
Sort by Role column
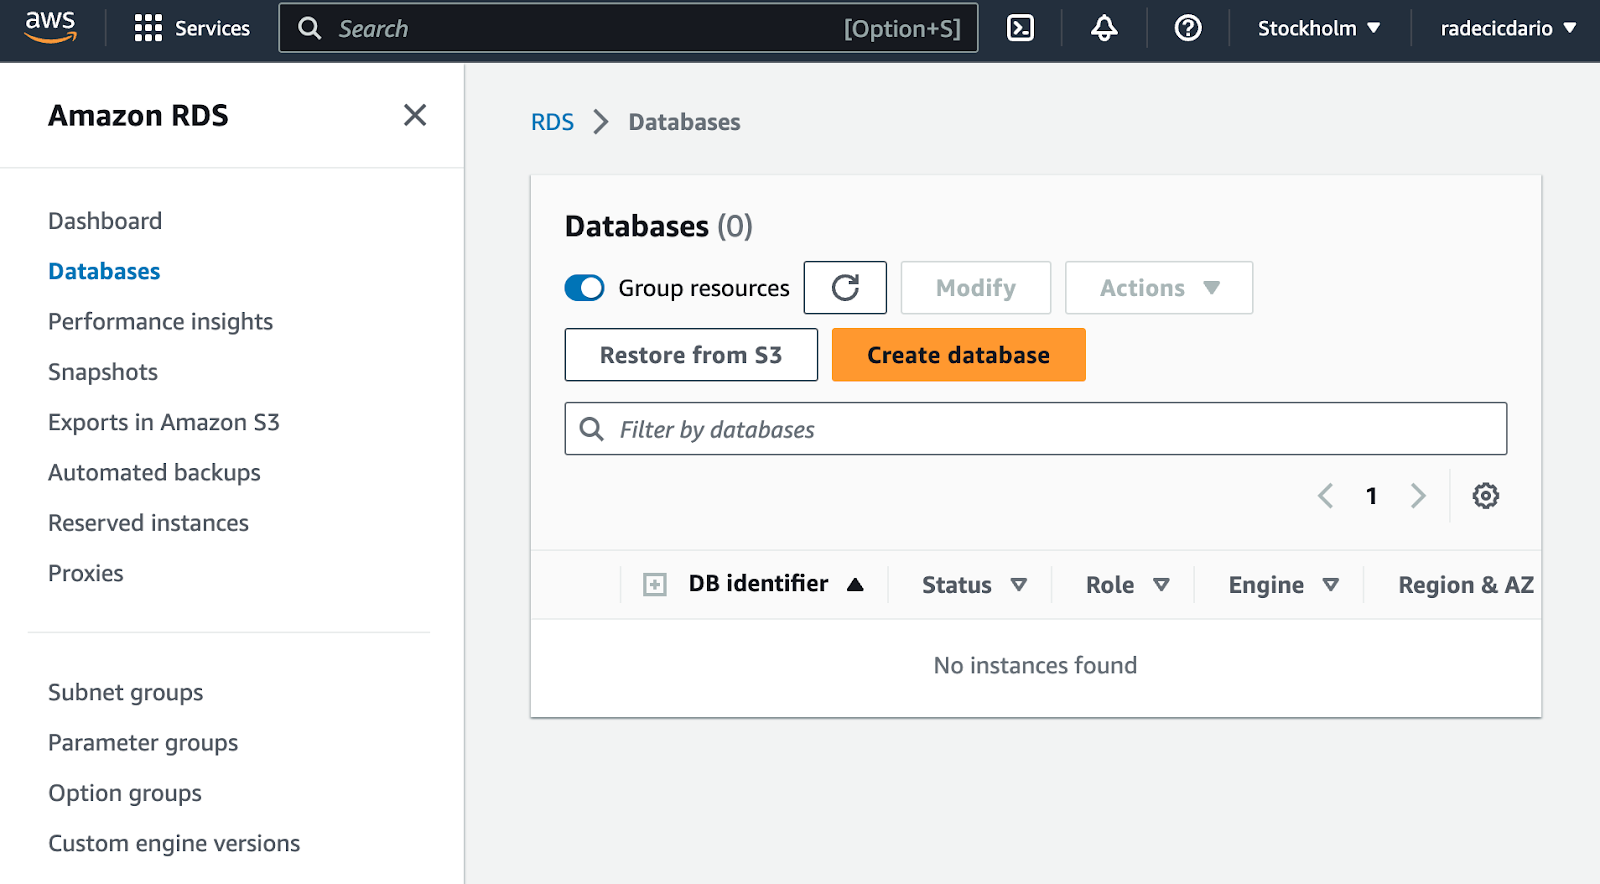(1127, 585)
